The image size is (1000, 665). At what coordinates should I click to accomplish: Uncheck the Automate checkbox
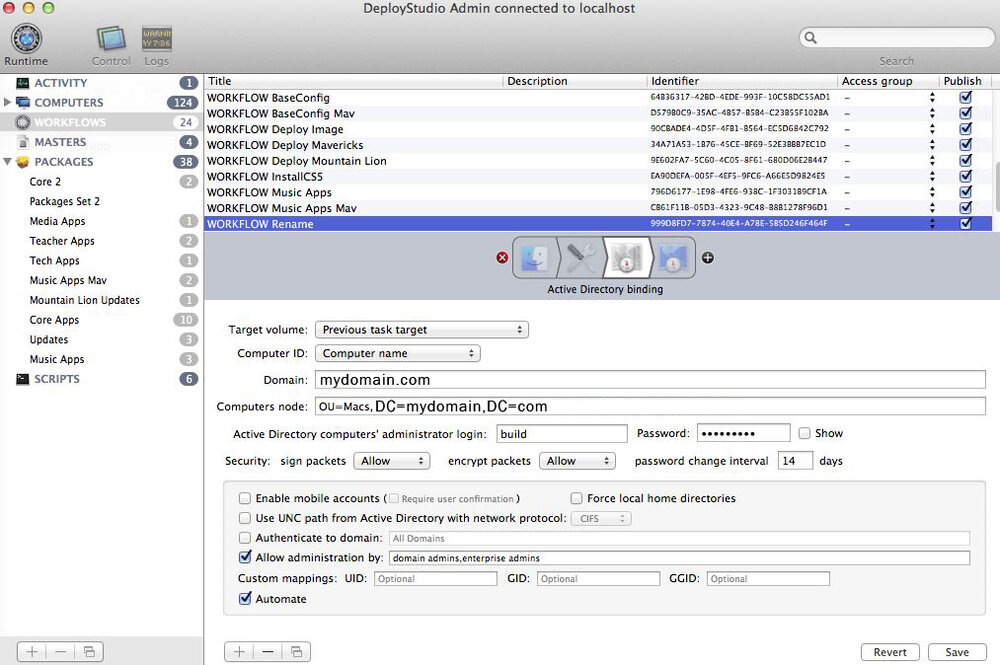point(245,598)
